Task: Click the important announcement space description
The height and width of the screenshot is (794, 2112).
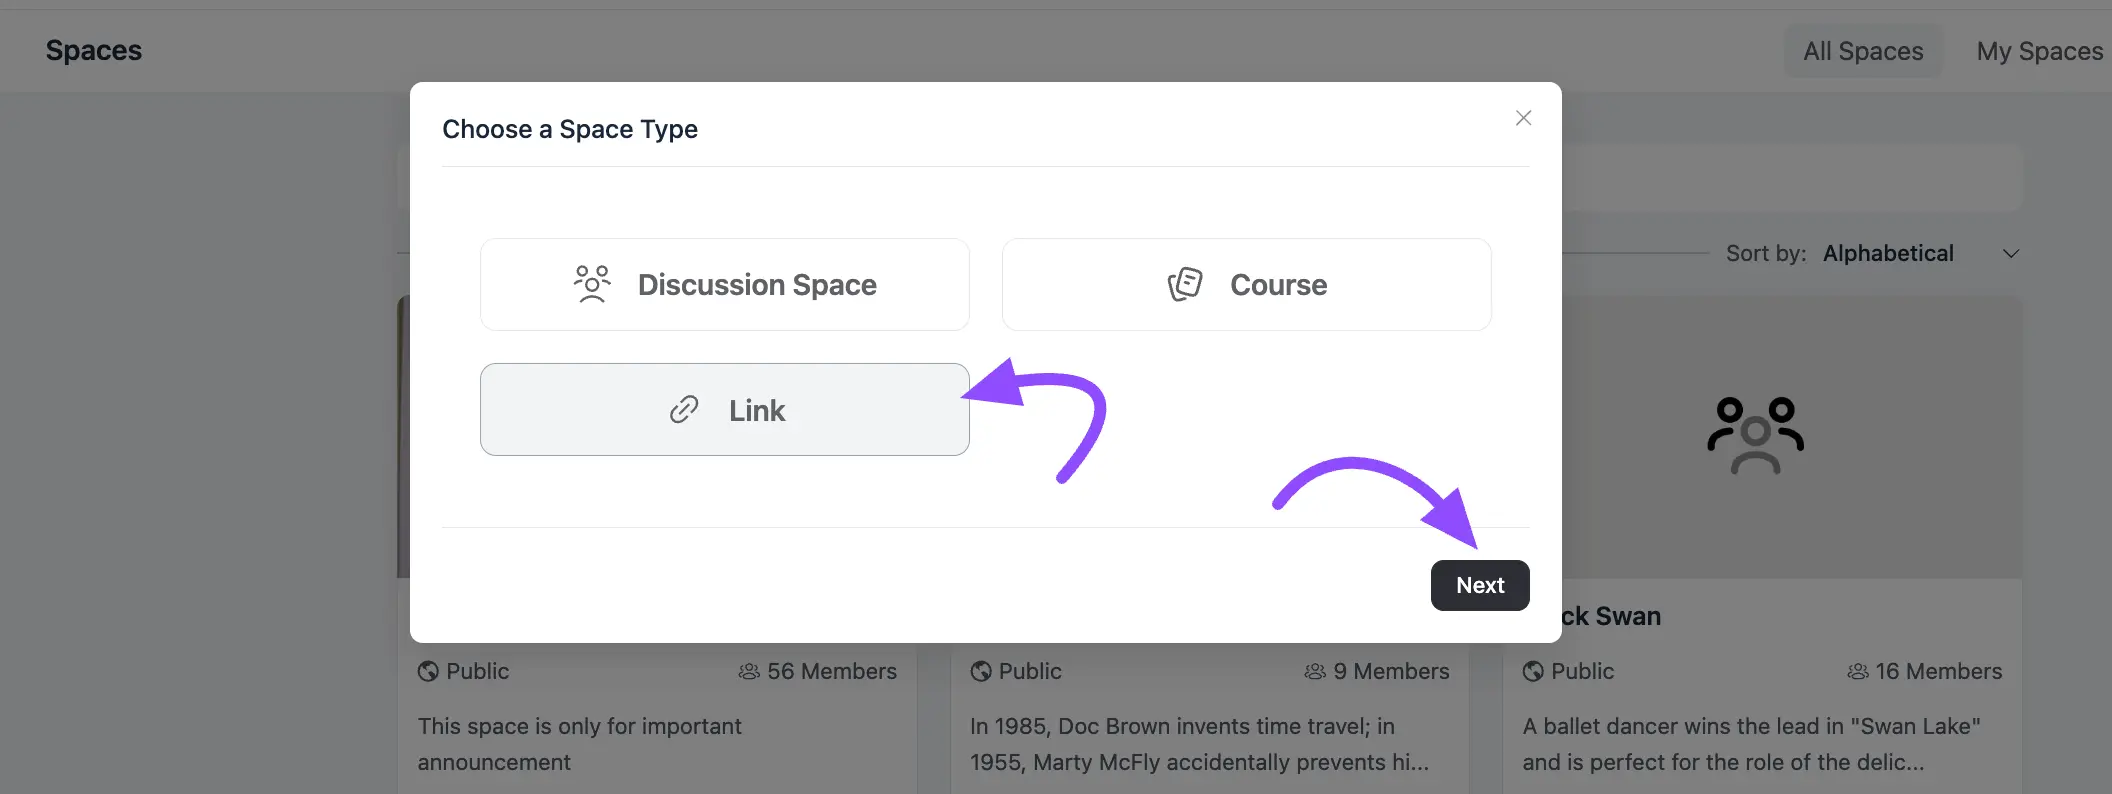Action: click(x=580, y=744)
